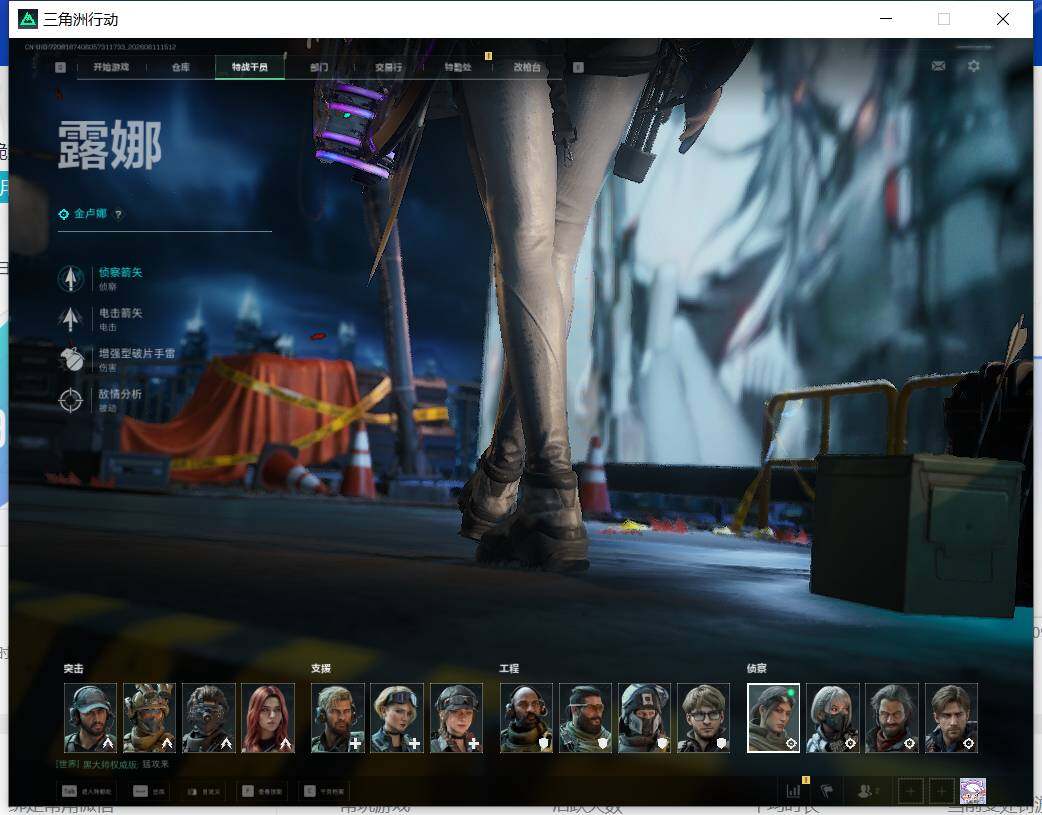This screenshot has height=815, width=1042.
Task: Open the settings gear icon
Action: pos(974,66)
